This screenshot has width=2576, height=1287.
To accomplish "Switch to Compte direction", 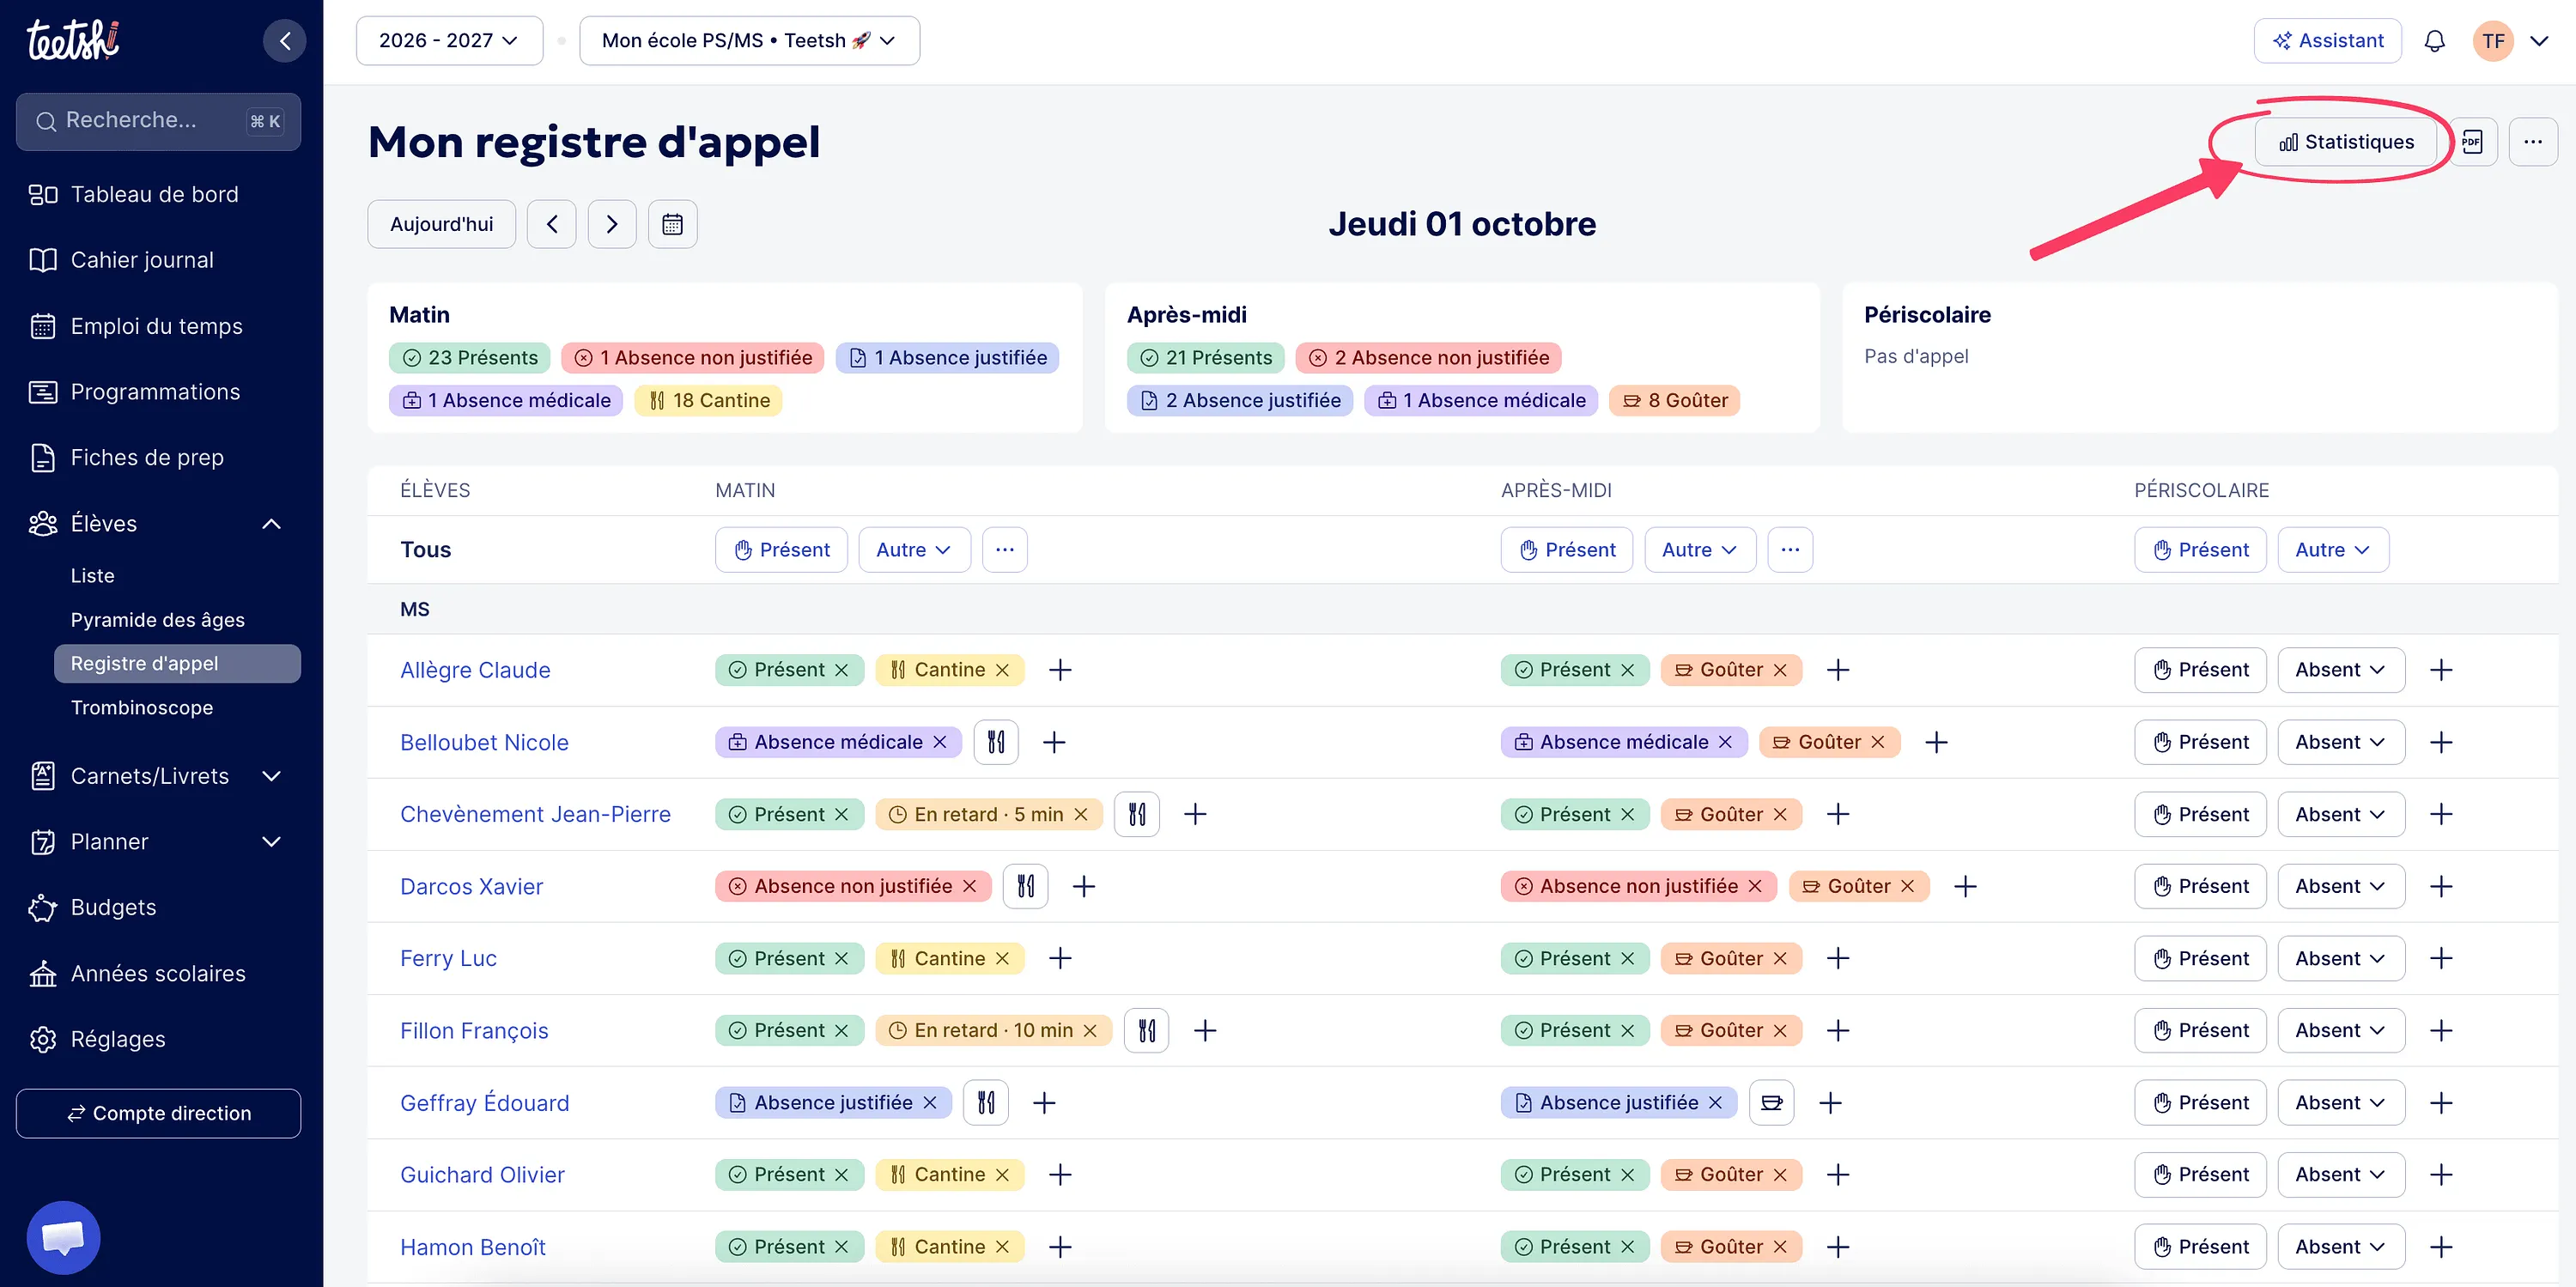I will click(x=158, y=1114).
